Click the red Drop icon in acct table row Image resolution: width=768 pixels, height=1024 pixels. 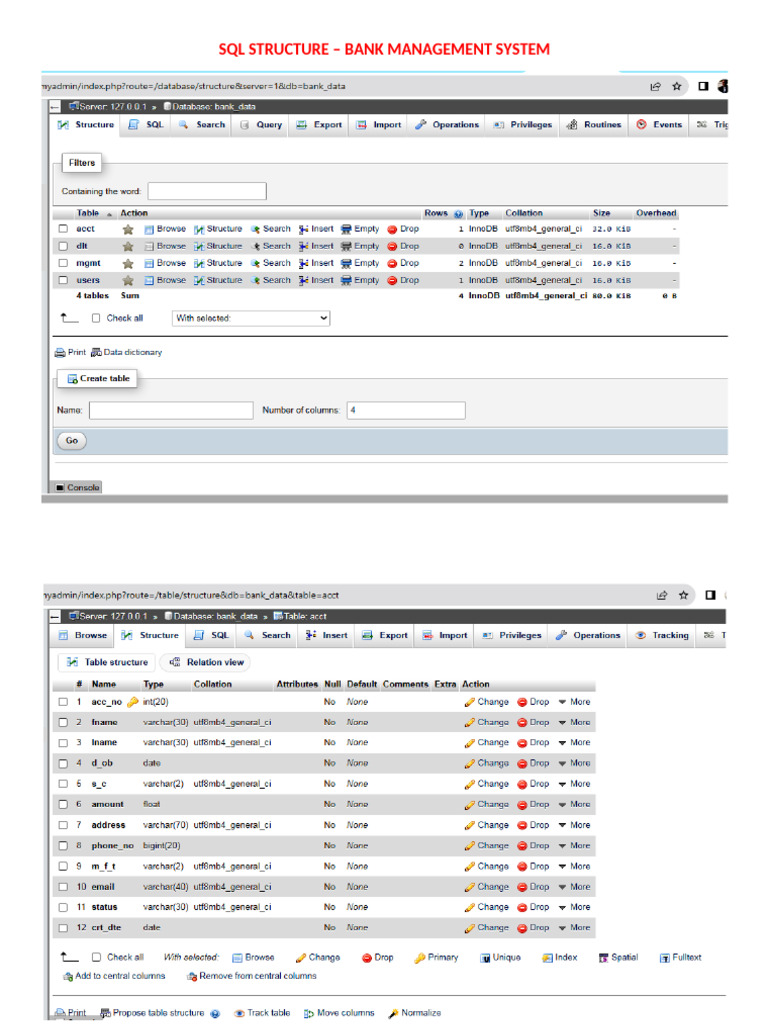click(x=392, y=229)
